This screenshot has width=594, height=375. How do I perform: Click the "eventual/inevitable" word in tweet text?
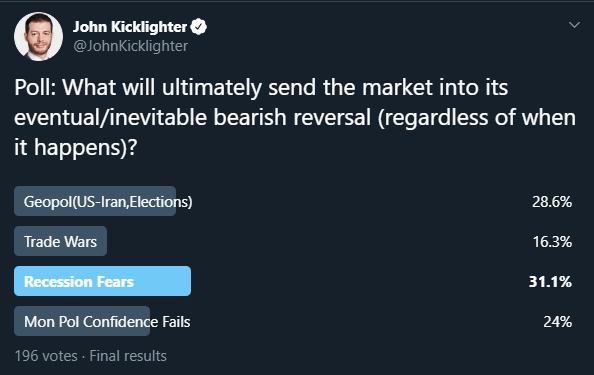[x=111, y=117]
